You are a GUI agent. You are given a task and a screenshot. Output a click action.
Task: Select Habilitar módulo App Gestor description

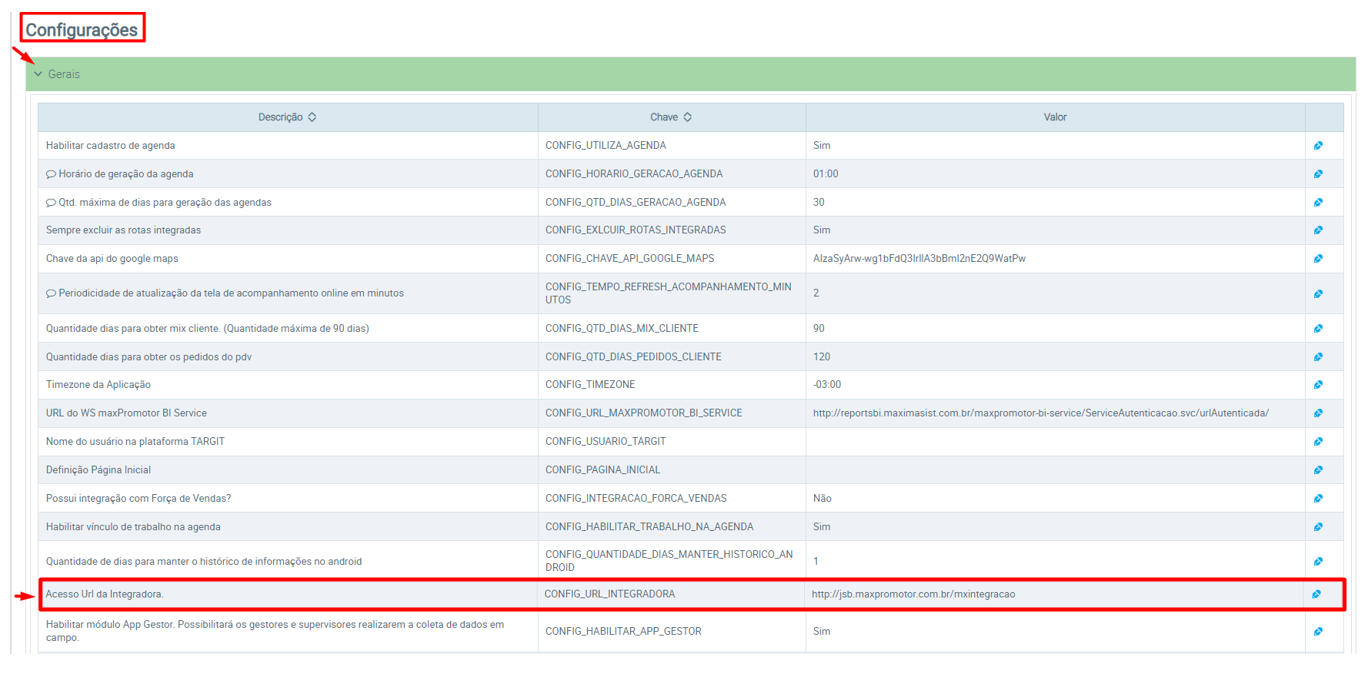click(x=275, y=631)
